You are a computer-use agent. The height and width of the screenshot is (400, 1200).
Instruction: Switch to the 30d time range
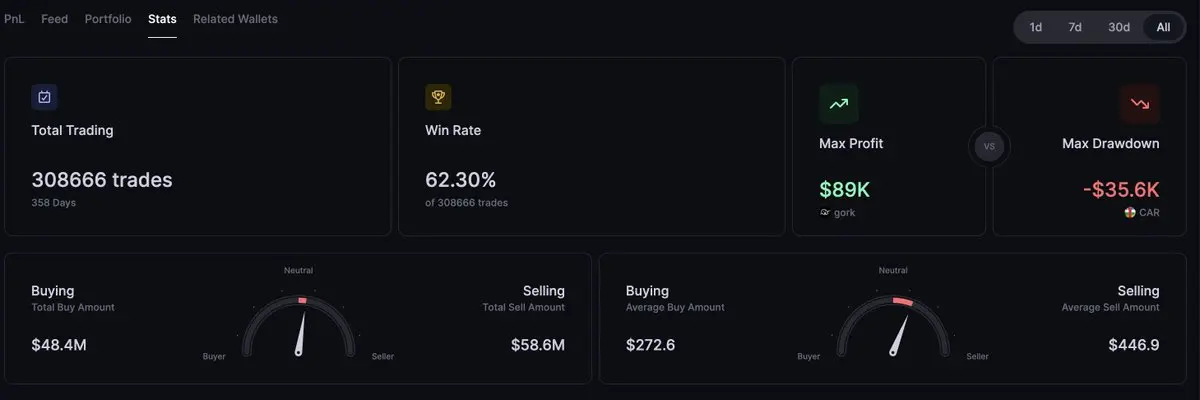(1118, 27)
